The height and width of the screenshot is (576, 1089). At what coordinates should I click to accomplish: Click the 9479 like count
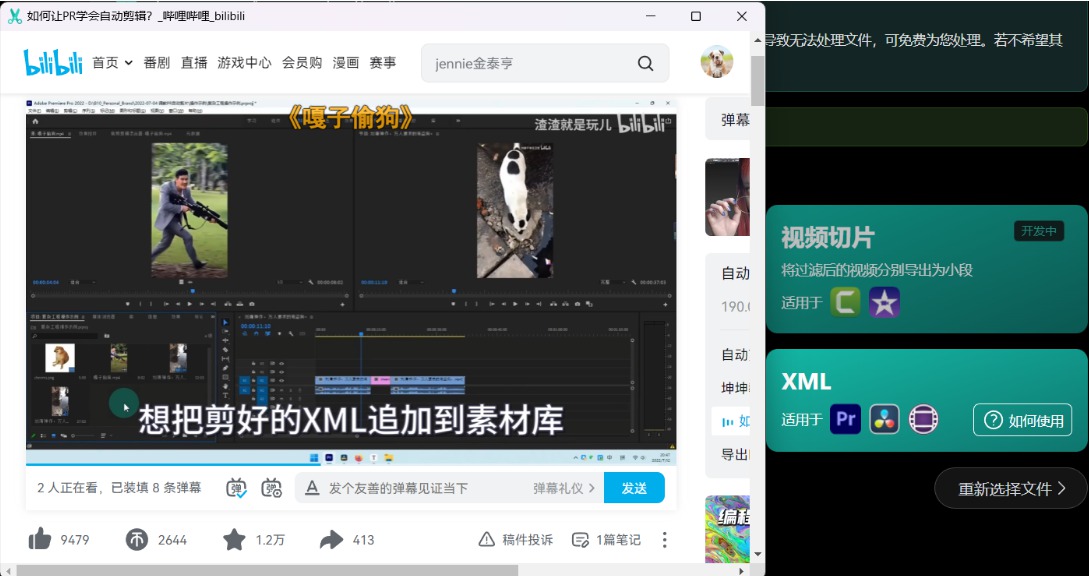(x=75, y=540)
